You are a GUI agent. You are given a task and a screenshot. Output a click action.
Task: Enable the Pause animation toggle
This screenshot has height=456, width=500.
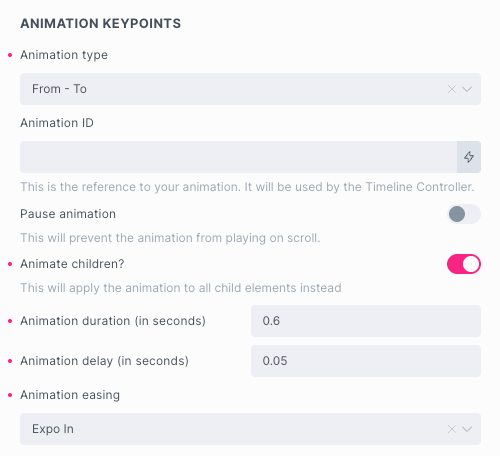464,214
